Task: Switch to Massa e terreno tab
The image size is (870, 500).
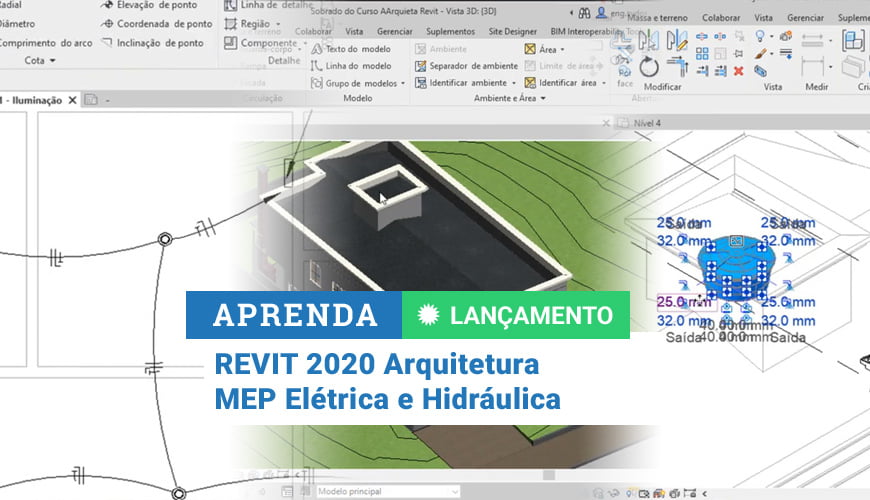Action: pos(657,18)
